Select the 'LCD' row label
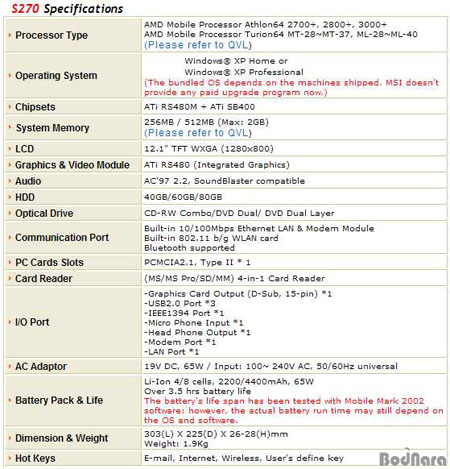The height and width of the screenshot is (469, 450). pos(24,149)
